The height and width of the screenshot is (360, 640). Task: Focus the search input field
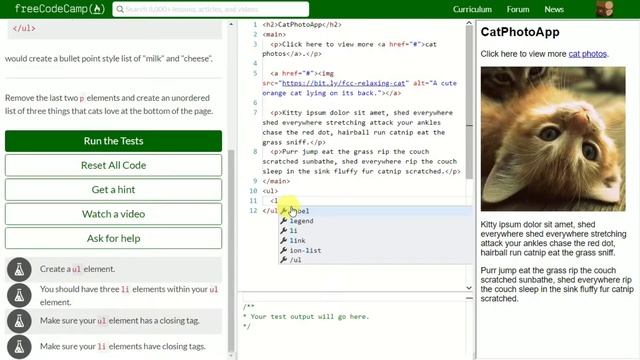[x=211, y=9]
